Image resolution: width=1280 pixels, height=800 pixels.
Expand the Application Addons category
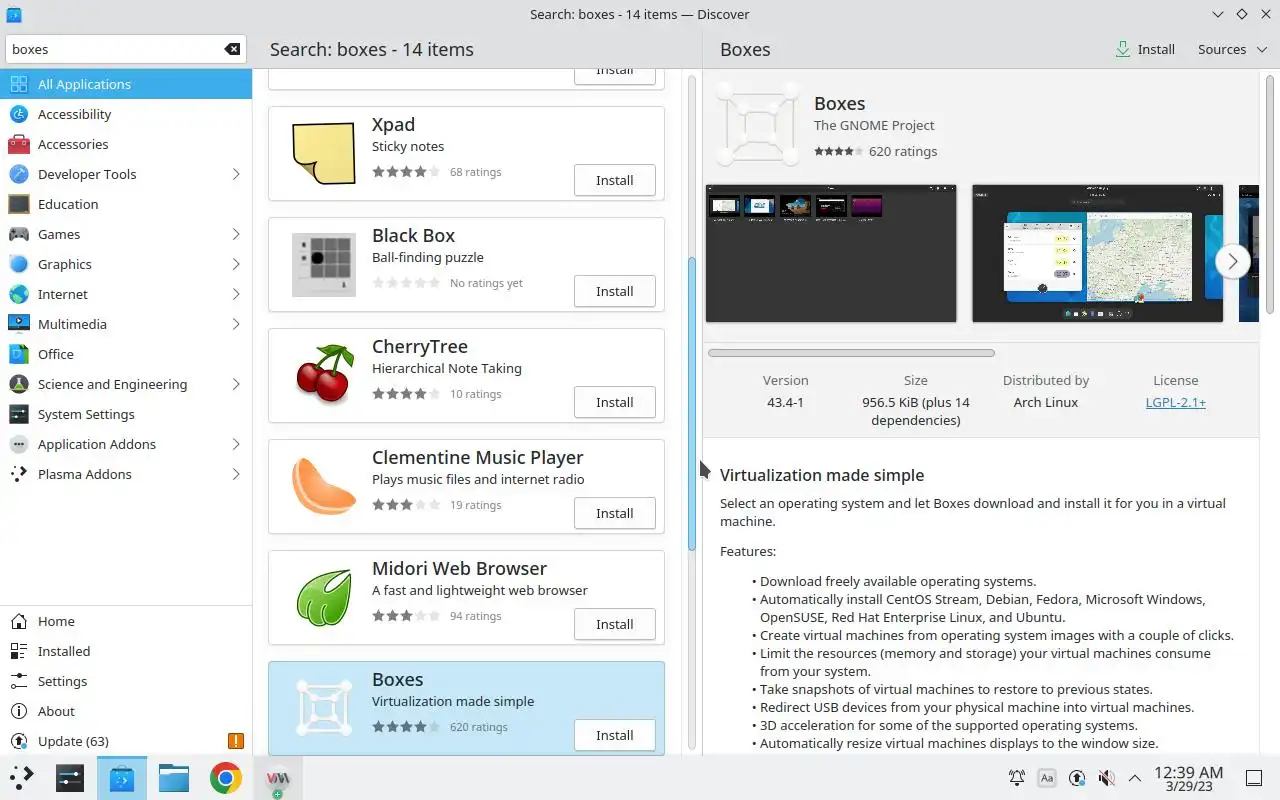click(236, 444)
